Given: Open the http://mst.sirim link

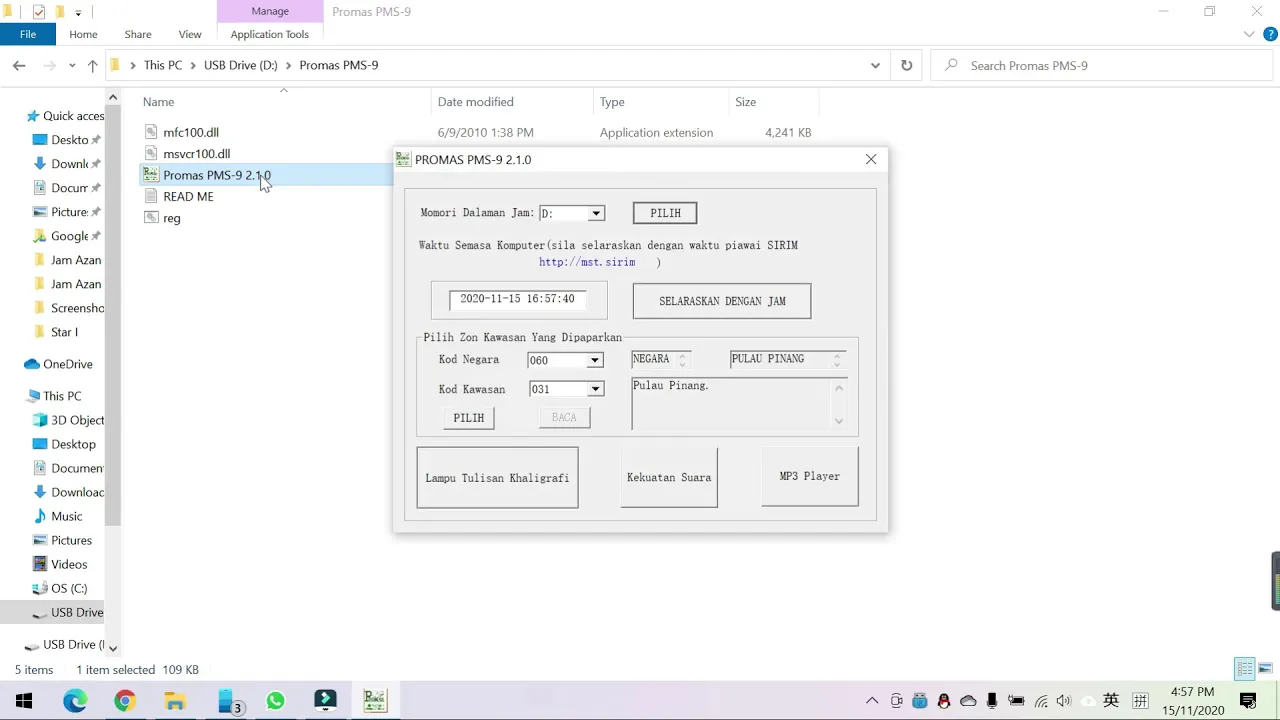Looking at the screenshot, I should point(587,262).
